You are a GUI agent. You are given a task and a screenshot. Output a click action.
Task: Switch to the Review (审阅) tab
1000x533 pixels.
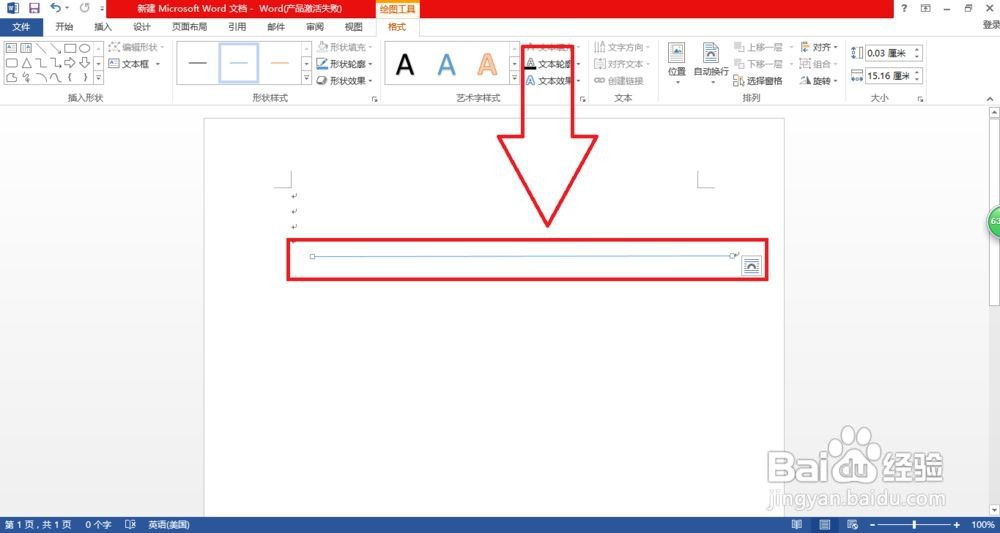click(314, 27)
